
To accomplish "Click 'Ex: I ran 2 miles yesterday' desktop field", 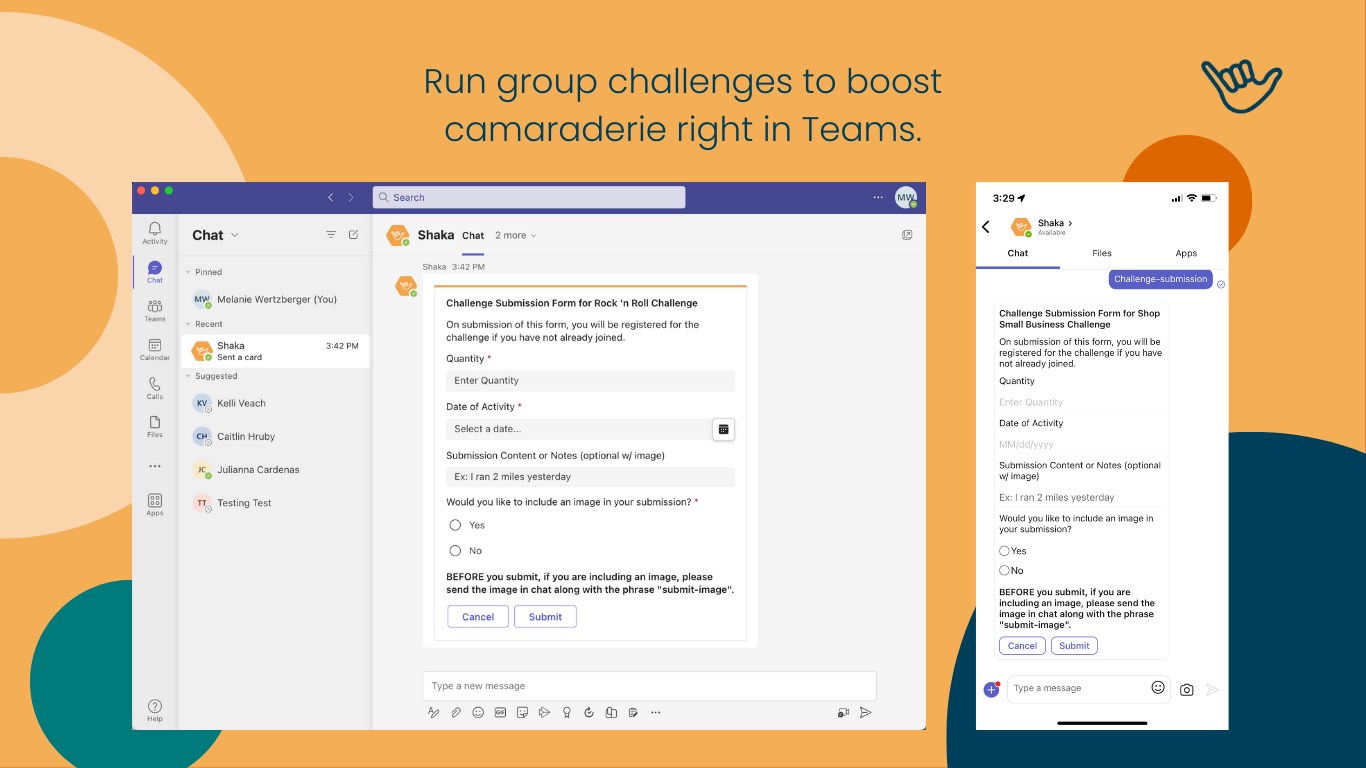I will [x=590, y=477].
